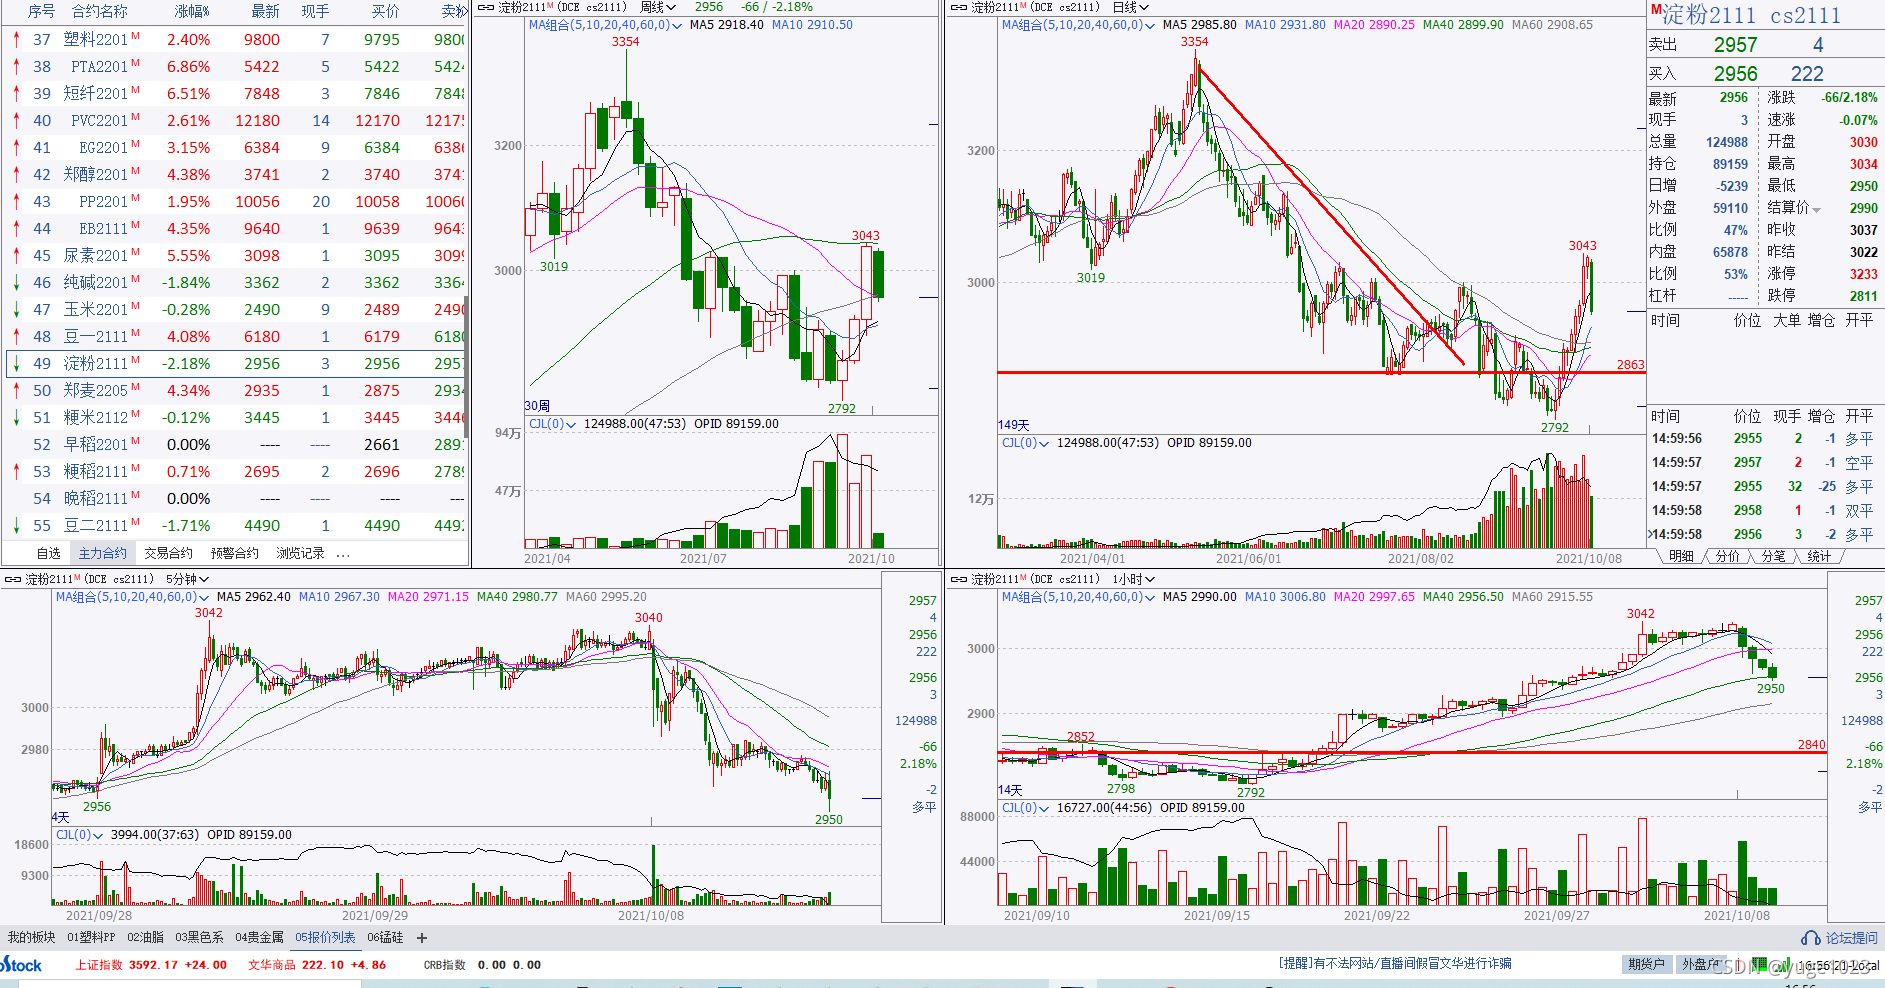
Task: Click the 期货户 account button
Action: tap(1646, 965)
